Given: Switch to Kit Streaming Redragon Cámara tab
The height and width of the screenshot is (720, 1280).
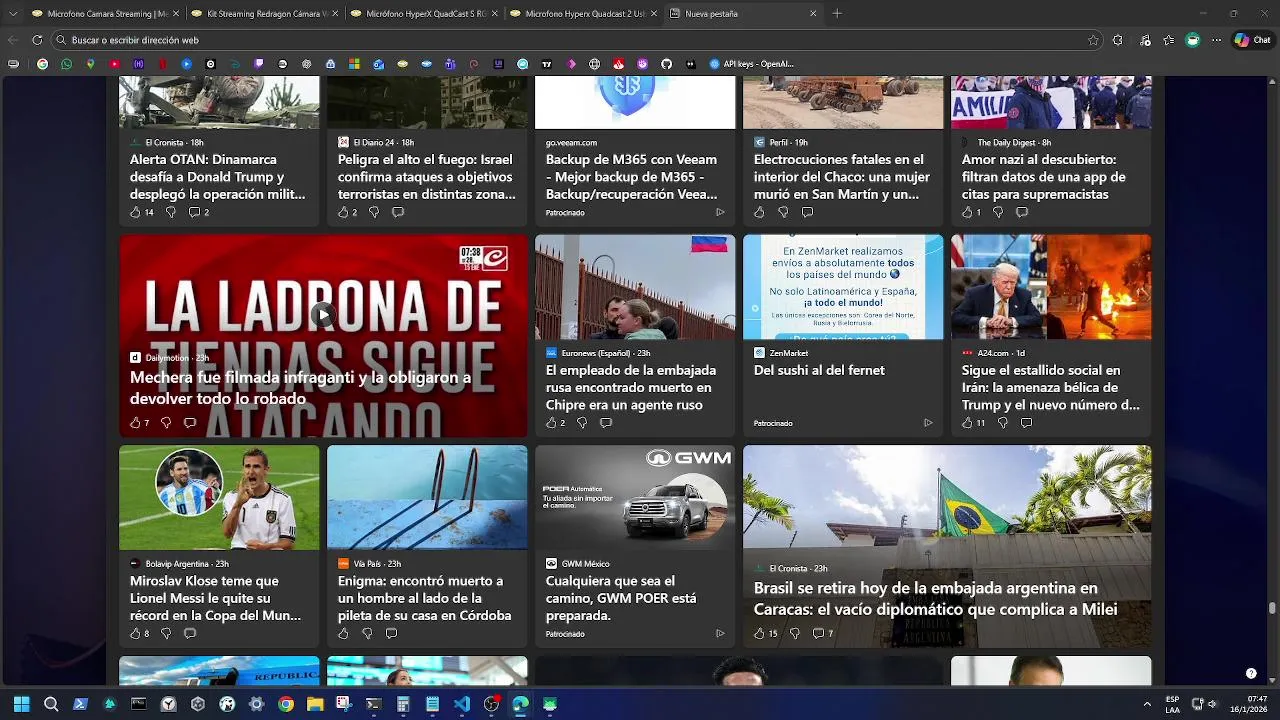Looking at the screenshot, I should (264, 14).
